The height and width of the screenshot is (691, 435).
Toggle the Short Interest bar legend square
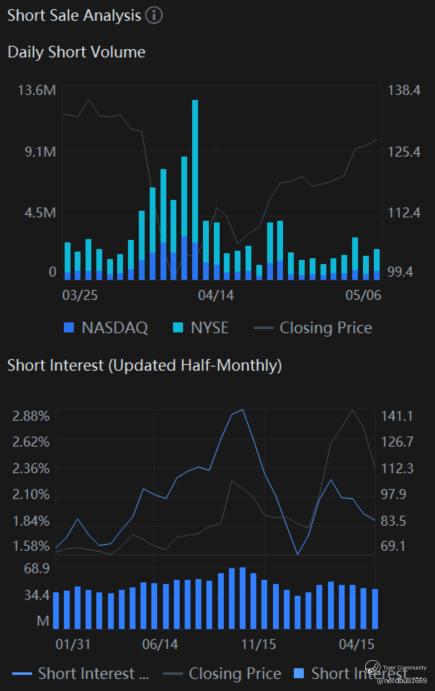(299, 673)
